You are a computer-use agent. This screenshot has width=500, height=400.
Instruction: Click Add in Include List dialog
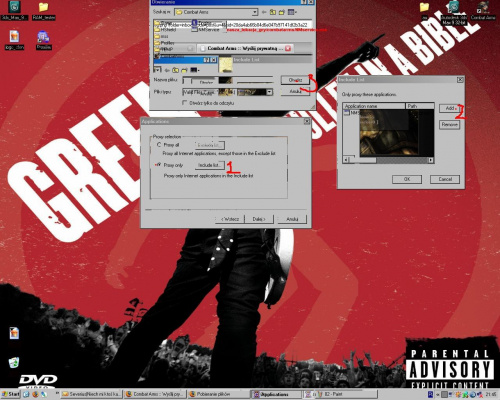point(450,108)
